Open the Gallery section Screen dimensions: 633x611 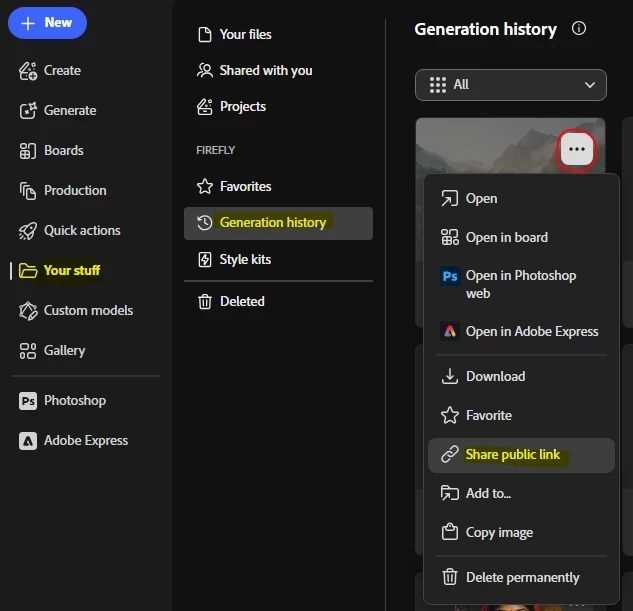click(x=52, y=350)
